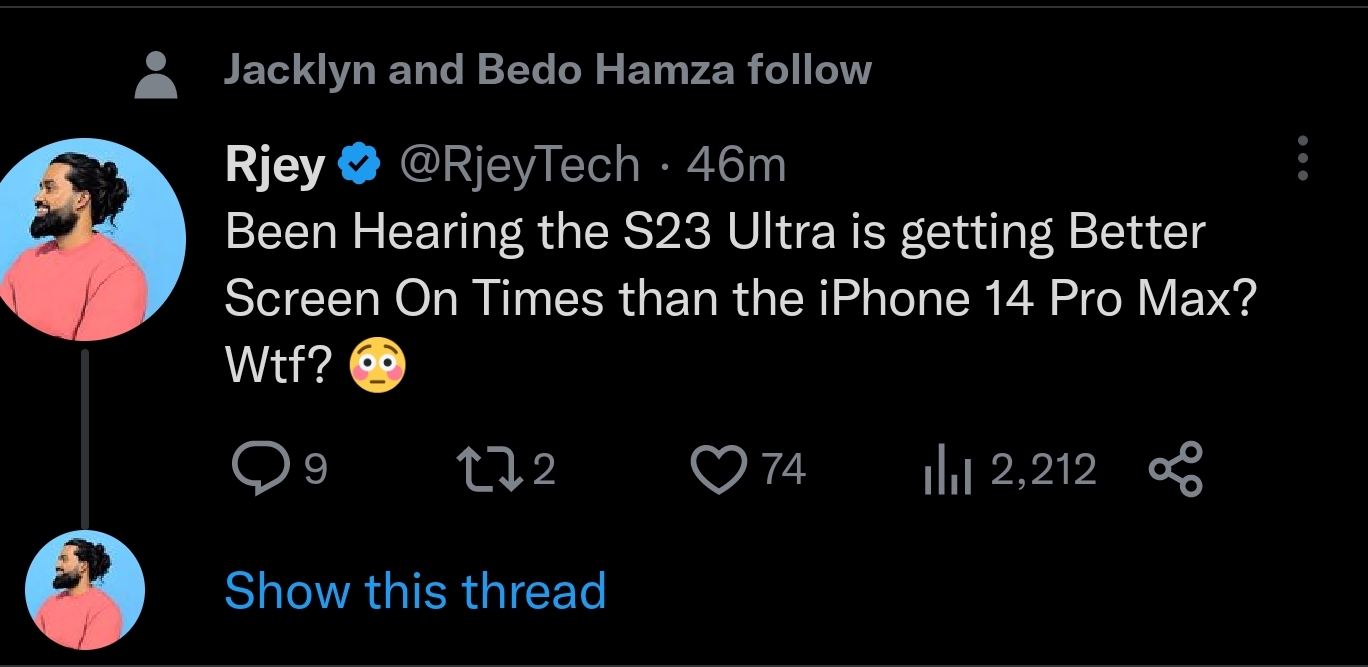The width and height of the screenshot is (1368, 667).
Task: Click the gray person icon above the tweet
Action: tap(156, 75)
